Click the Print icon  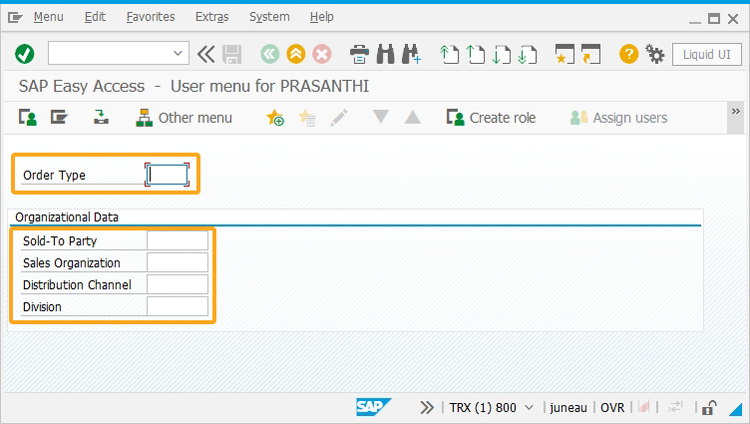tap(359, 54)
